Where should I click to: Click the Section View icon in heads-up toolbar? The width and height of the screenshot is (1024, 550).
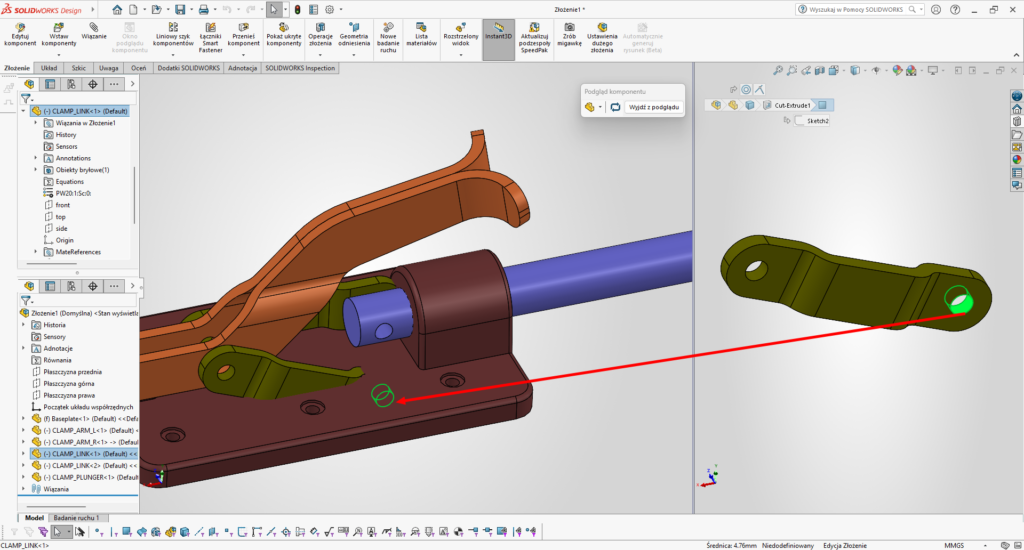tap(820, 71)
